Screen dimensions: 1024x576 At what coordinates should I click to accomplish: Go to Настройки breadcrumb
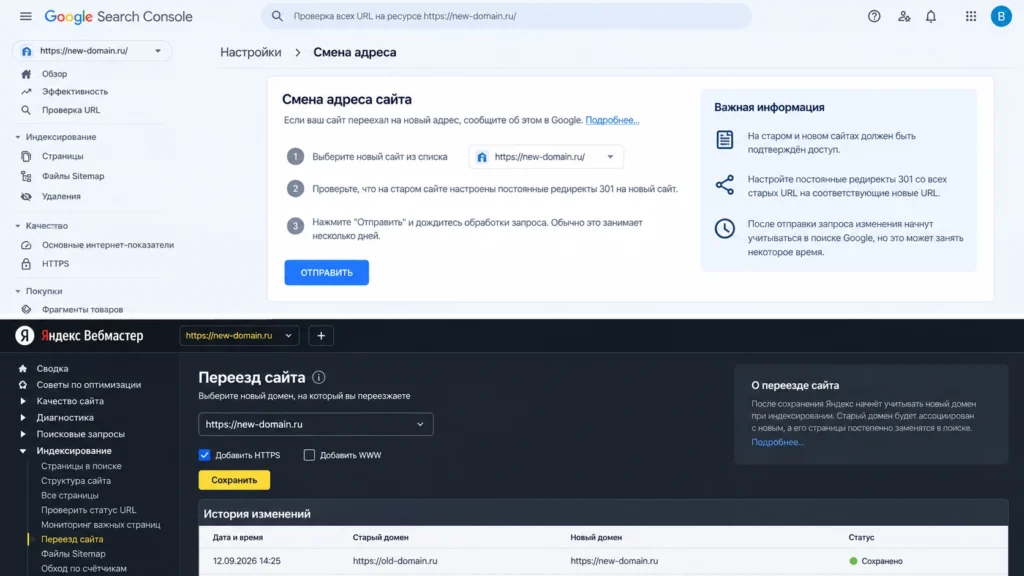[251, 52]
